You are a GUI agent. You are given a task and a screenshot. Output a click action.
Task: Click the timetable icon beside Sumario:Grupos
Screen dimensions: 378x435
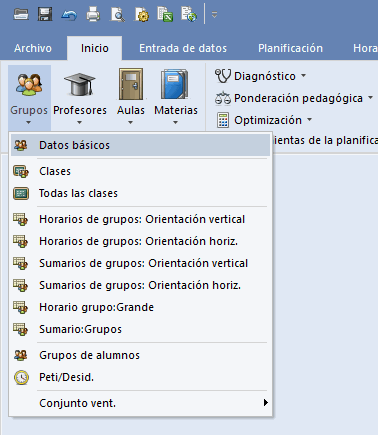pos(21,329)
